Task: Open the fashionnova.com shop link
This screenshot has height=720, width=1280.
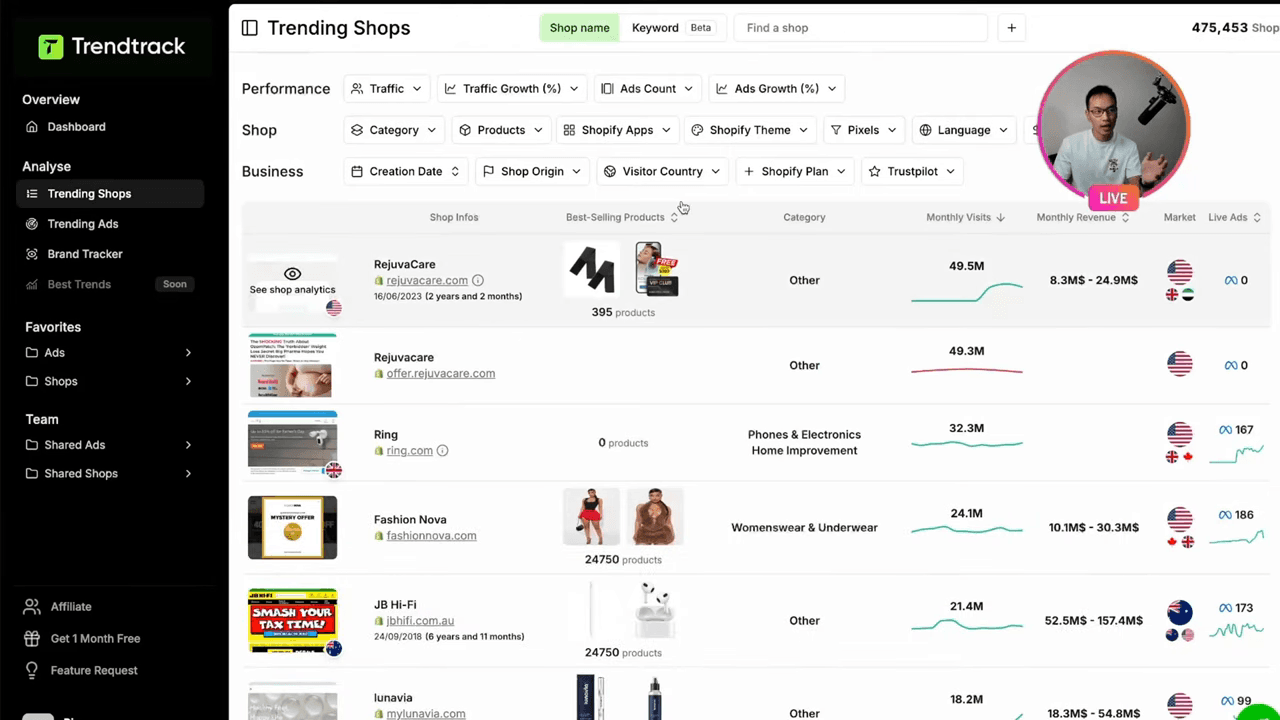Action: (x=431, y=535)
